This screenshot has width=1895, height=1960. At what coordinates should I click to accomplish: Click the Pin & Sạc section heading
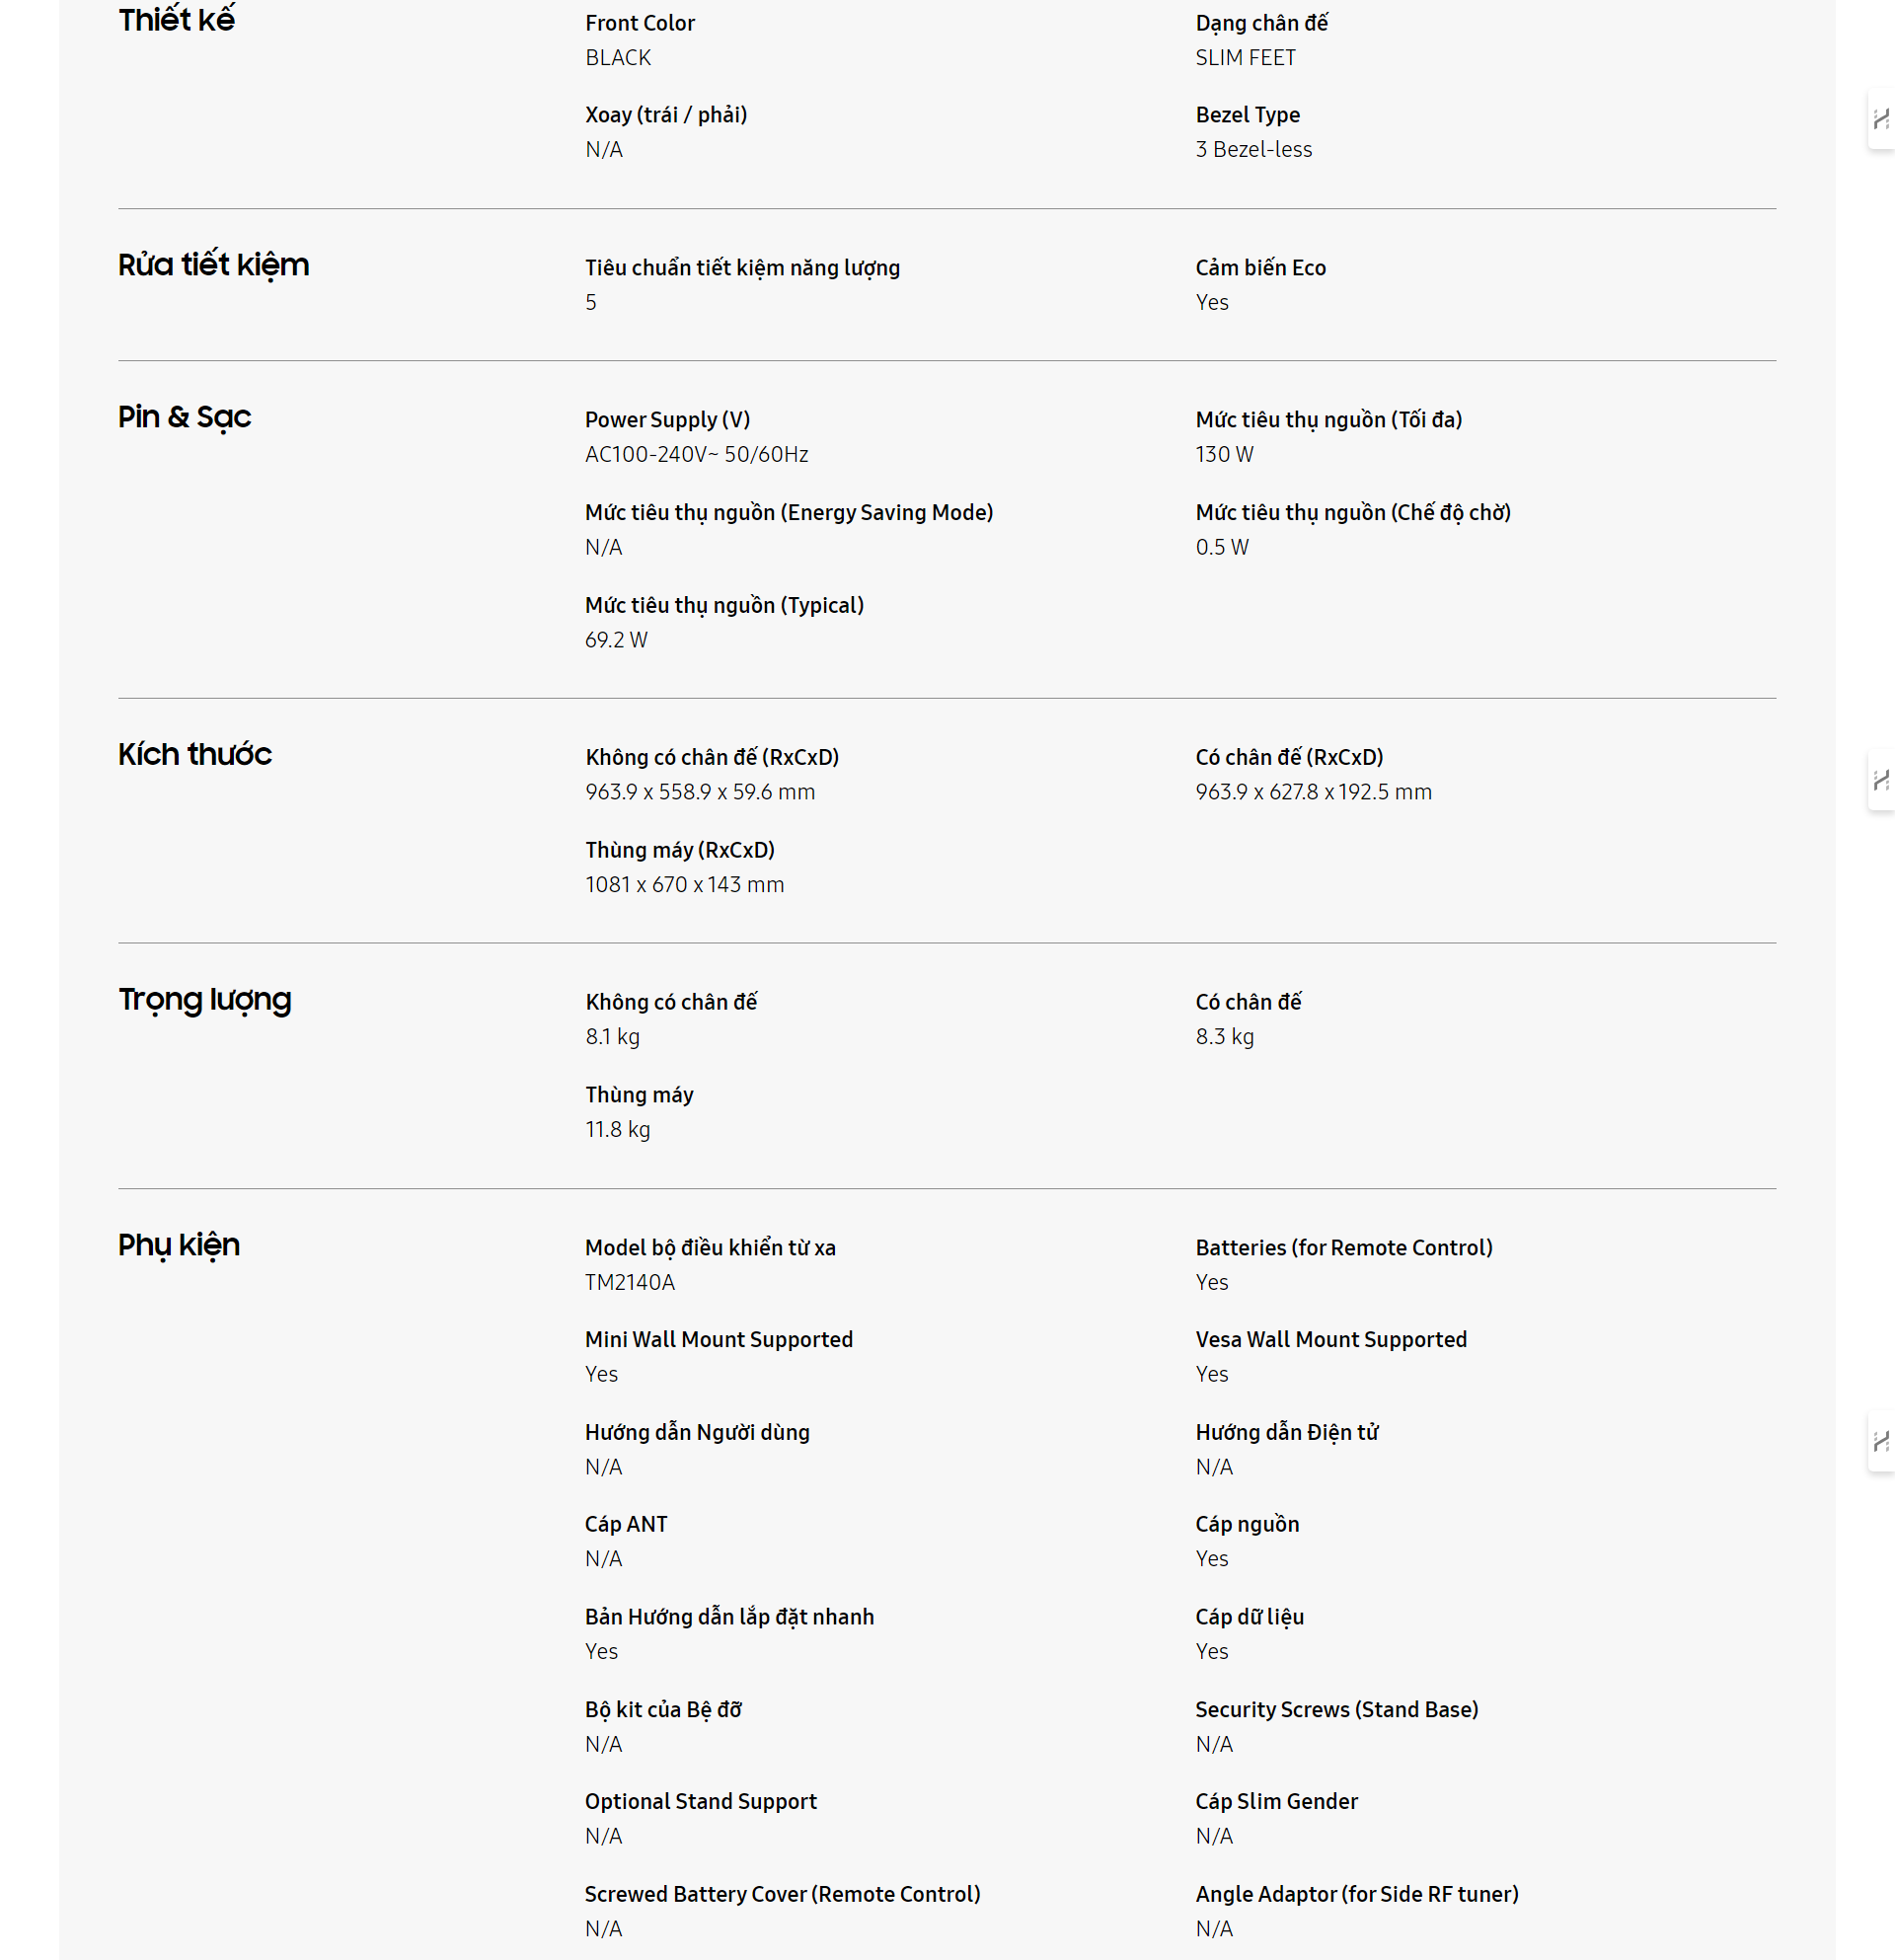pyautogui.click(x=184, y=417)
